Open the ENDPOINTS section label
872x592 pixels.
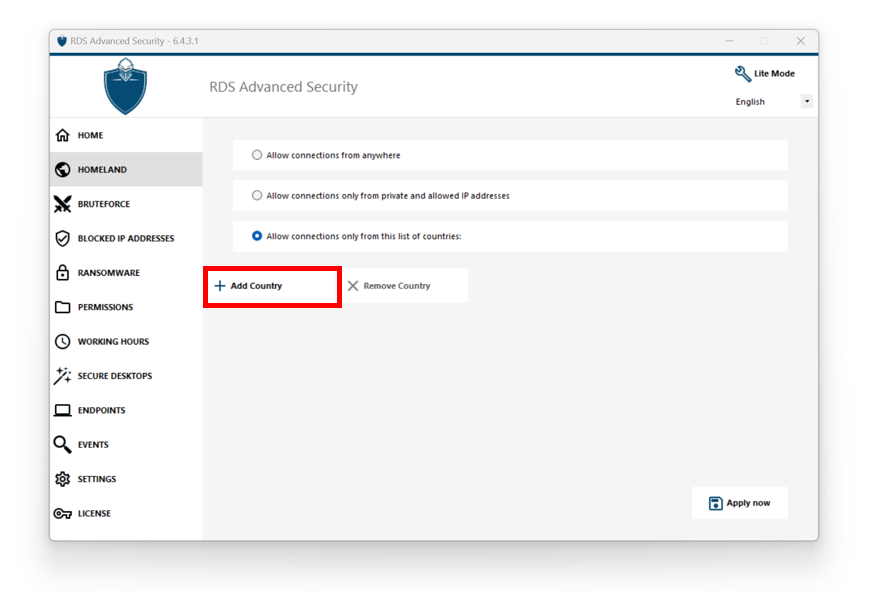101,411
